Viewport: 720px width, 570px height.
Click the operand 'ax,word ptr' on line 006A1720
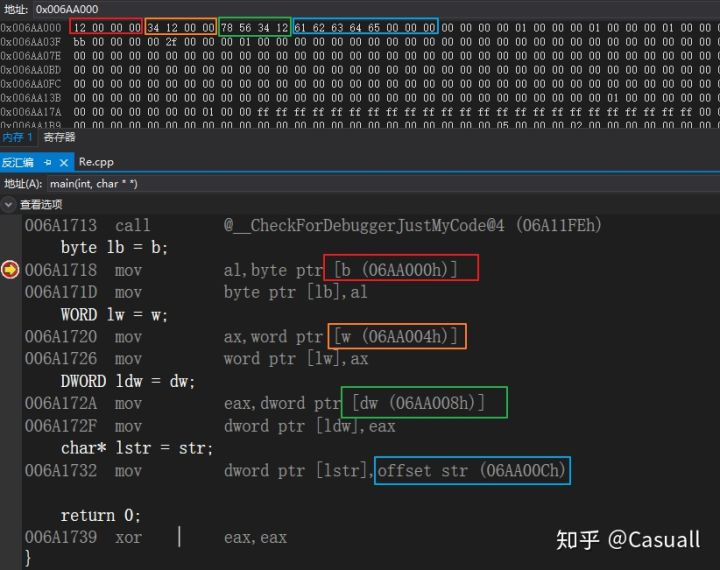(x=273, y=337)
